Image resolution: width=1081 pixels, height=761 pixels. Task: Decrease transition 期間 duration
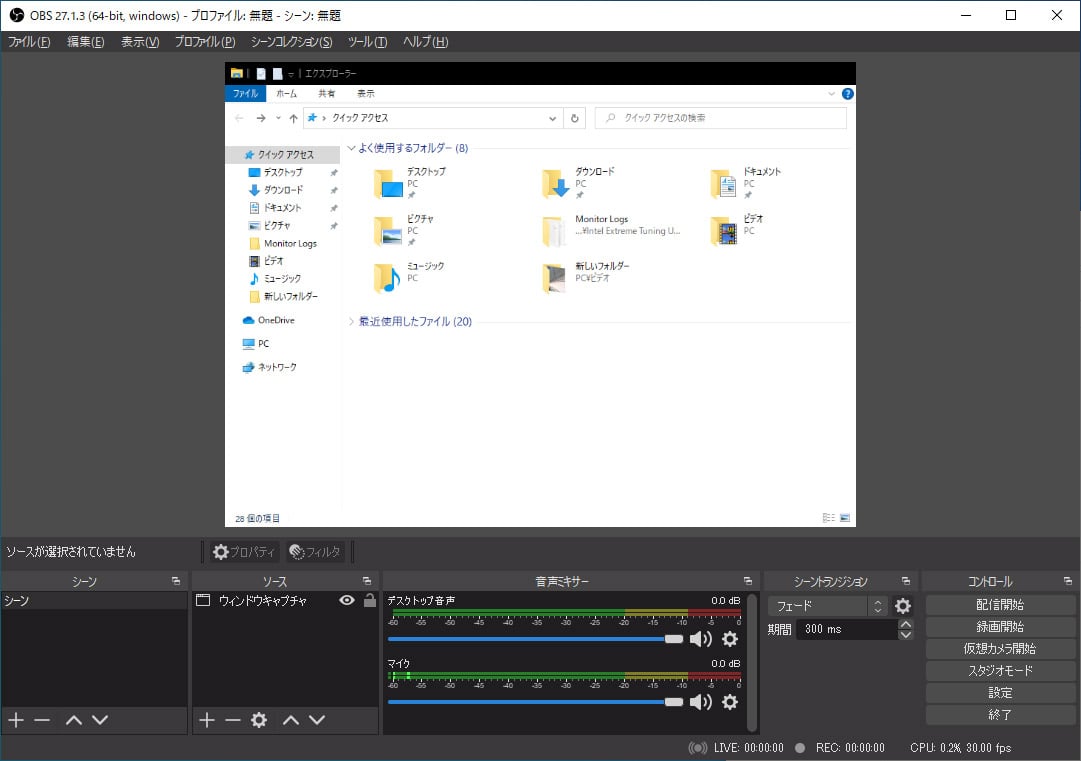tap(906, 635)
